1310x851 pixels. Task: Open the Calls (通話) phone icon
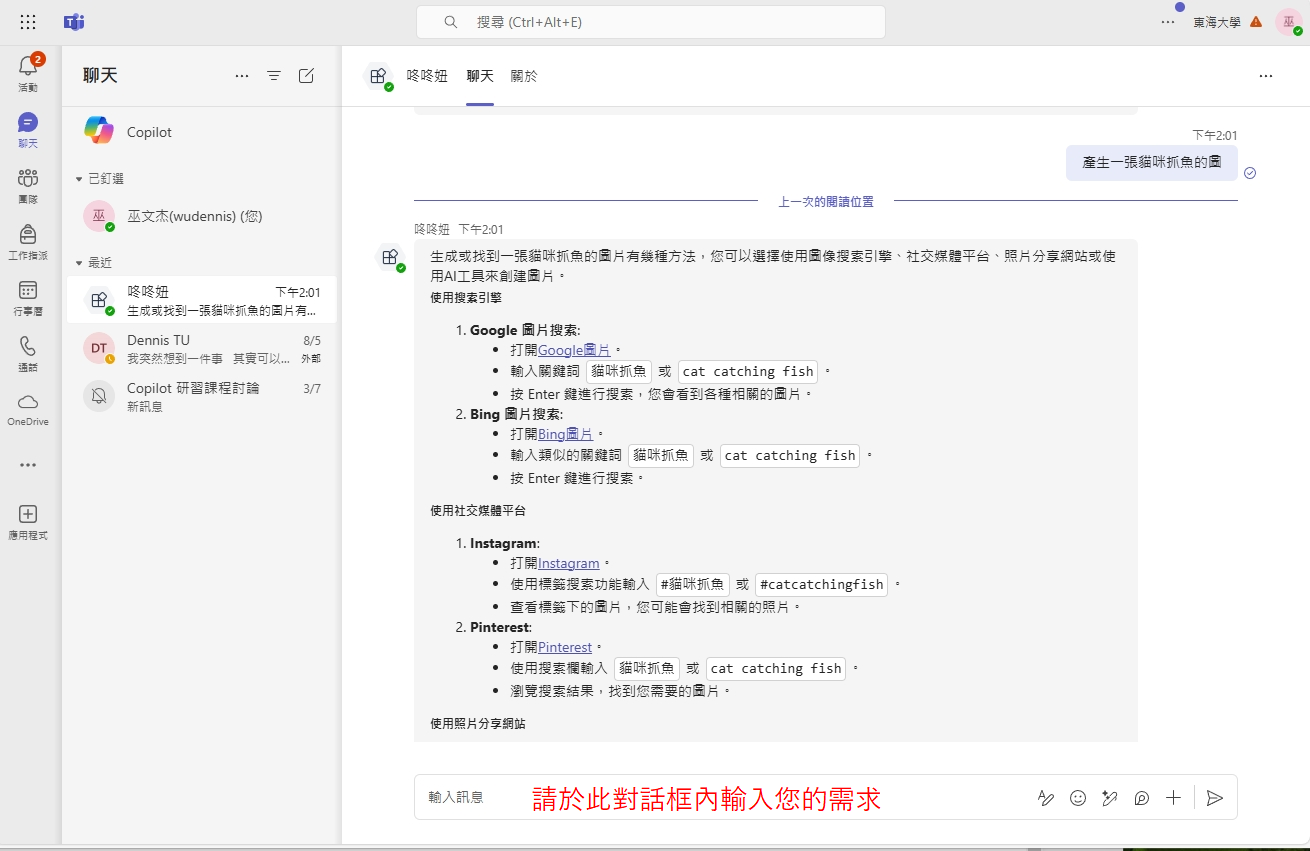[x=28, y=345]
